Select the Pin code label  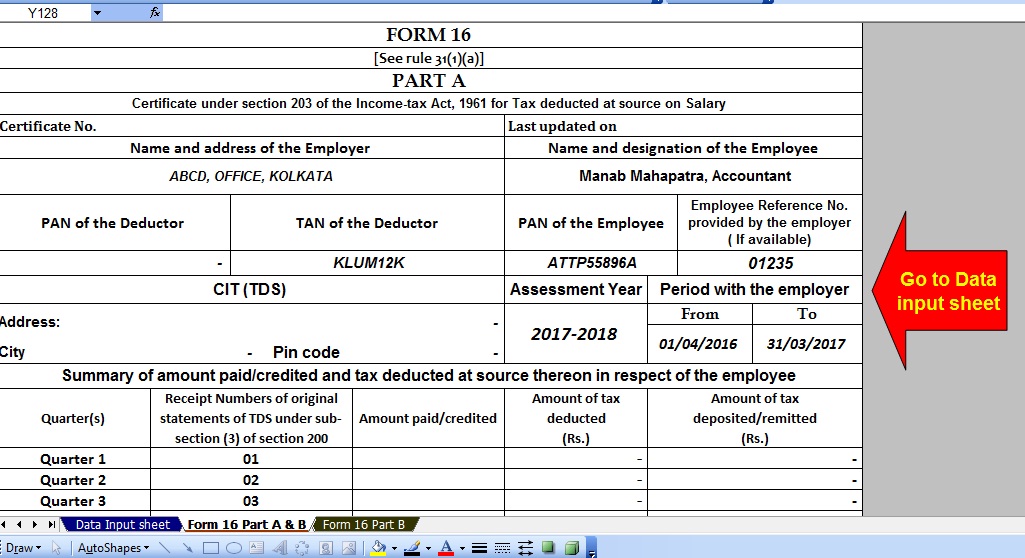[x=306, y=352]
